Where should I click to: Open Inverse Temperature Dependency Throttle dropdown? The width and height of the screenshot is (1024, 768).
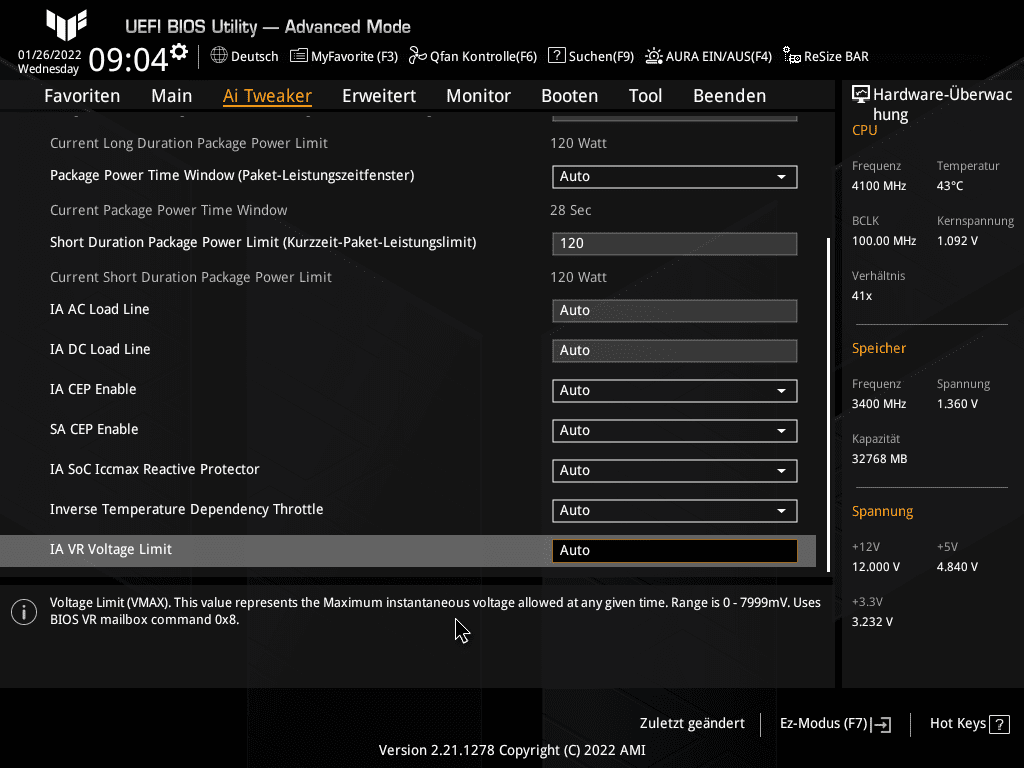pos(675,511)
